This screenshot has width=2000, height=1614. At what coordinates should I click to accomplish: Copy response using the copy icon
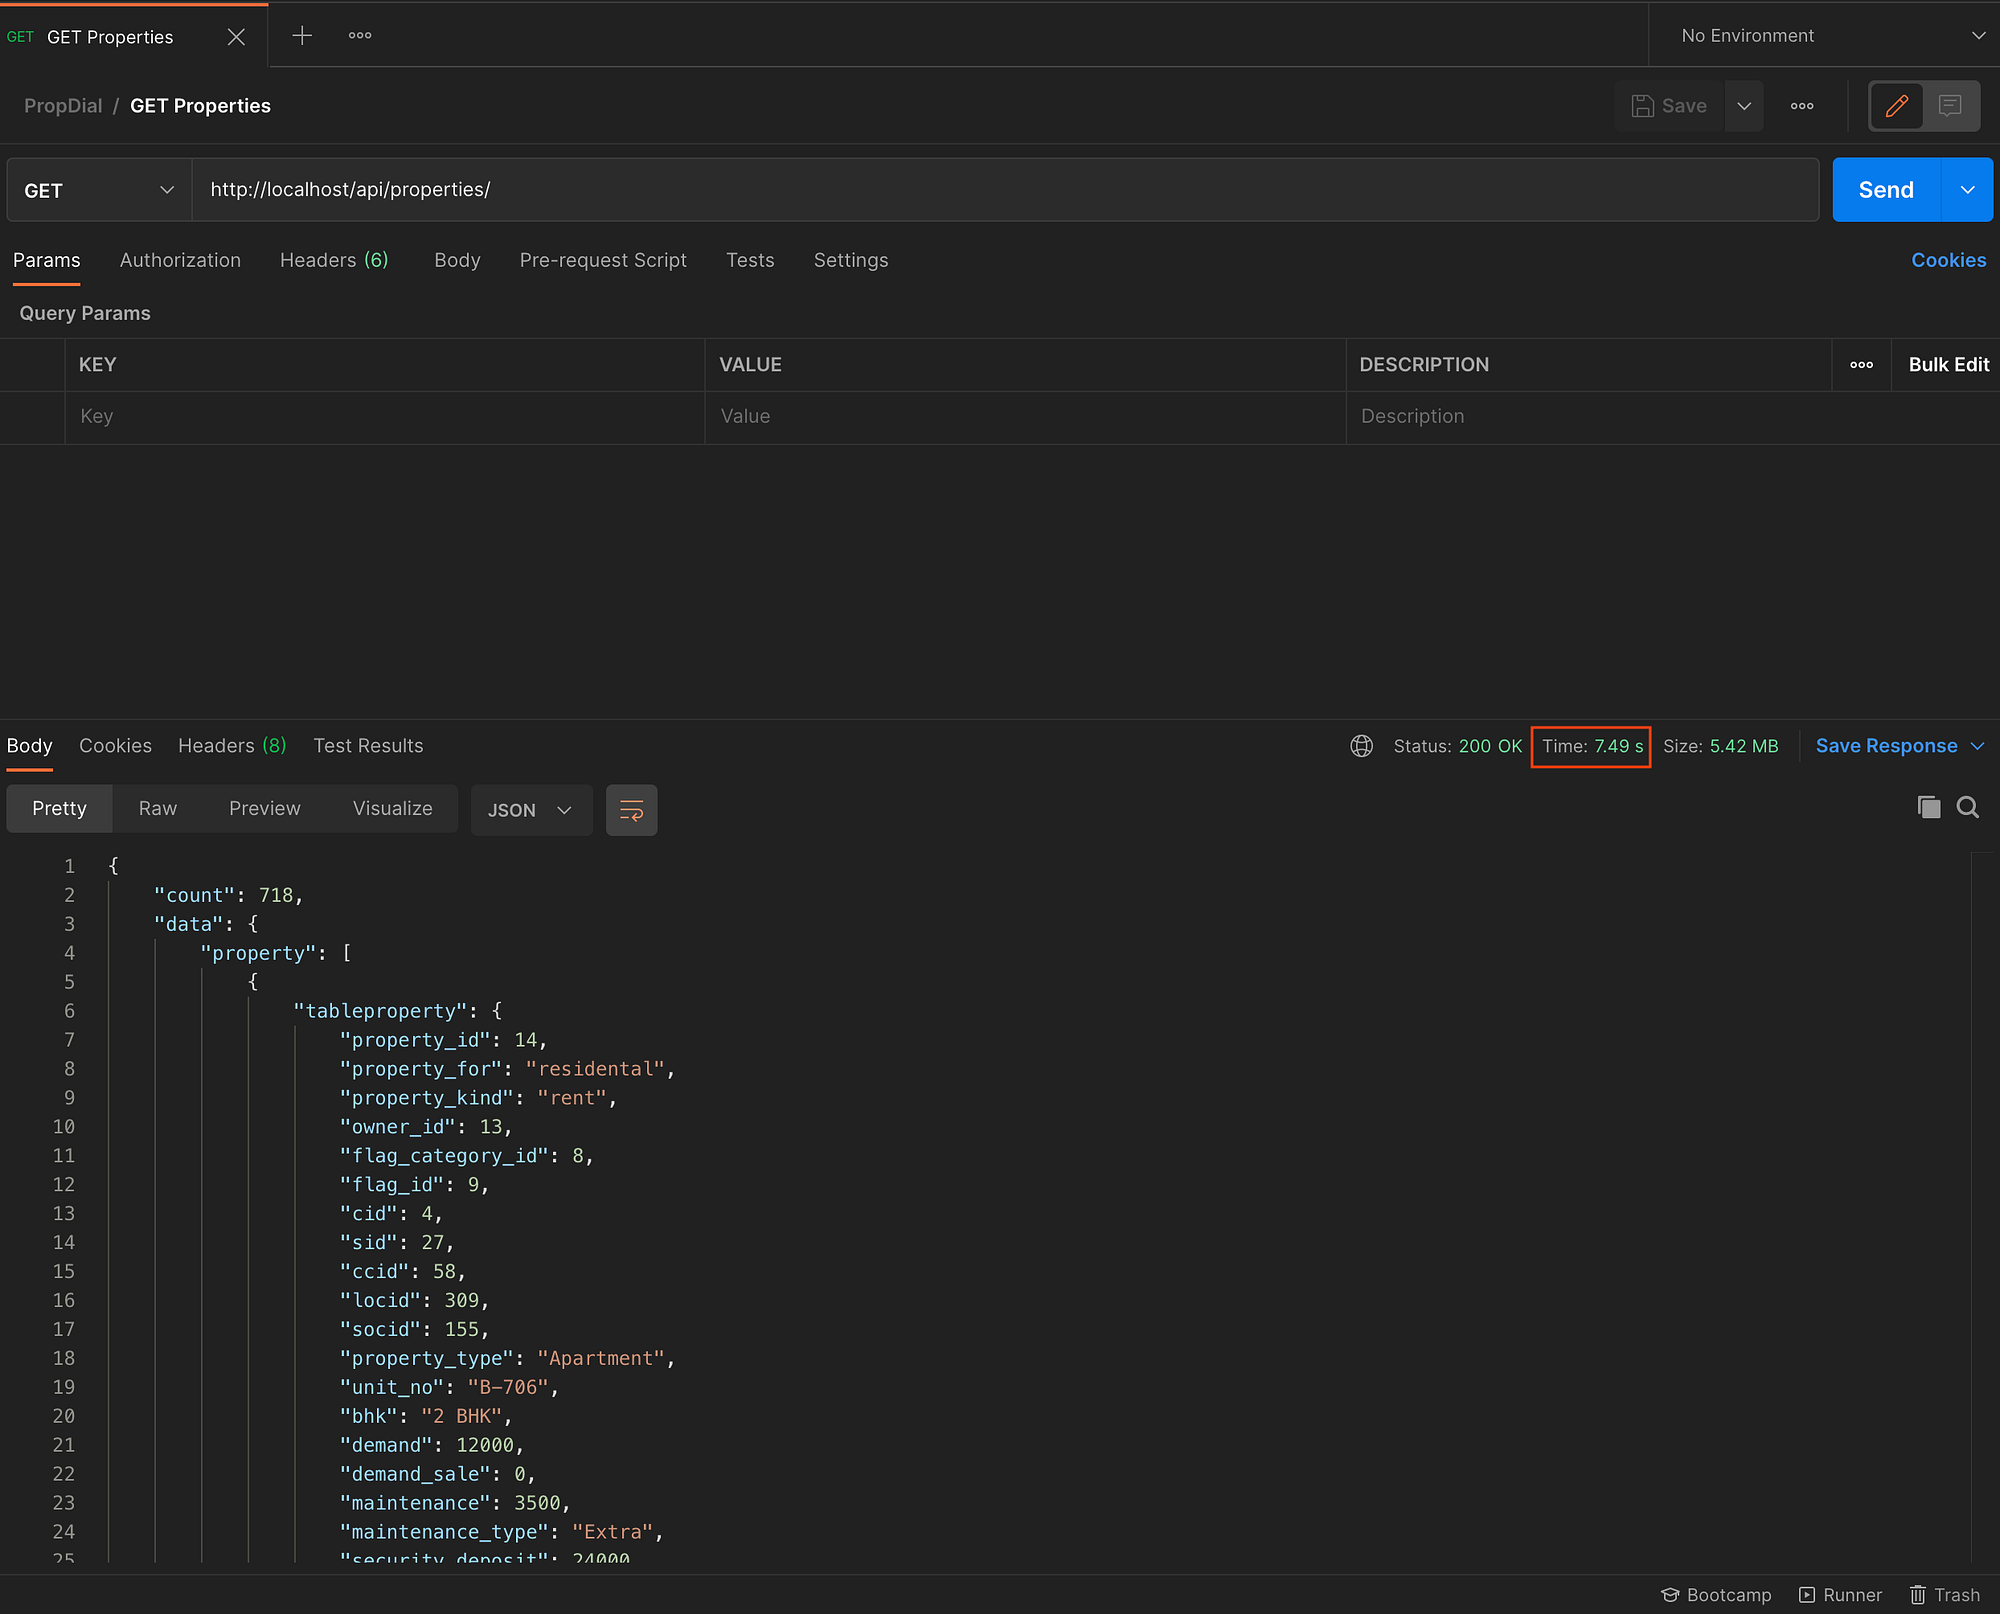tap(1928, 807)
